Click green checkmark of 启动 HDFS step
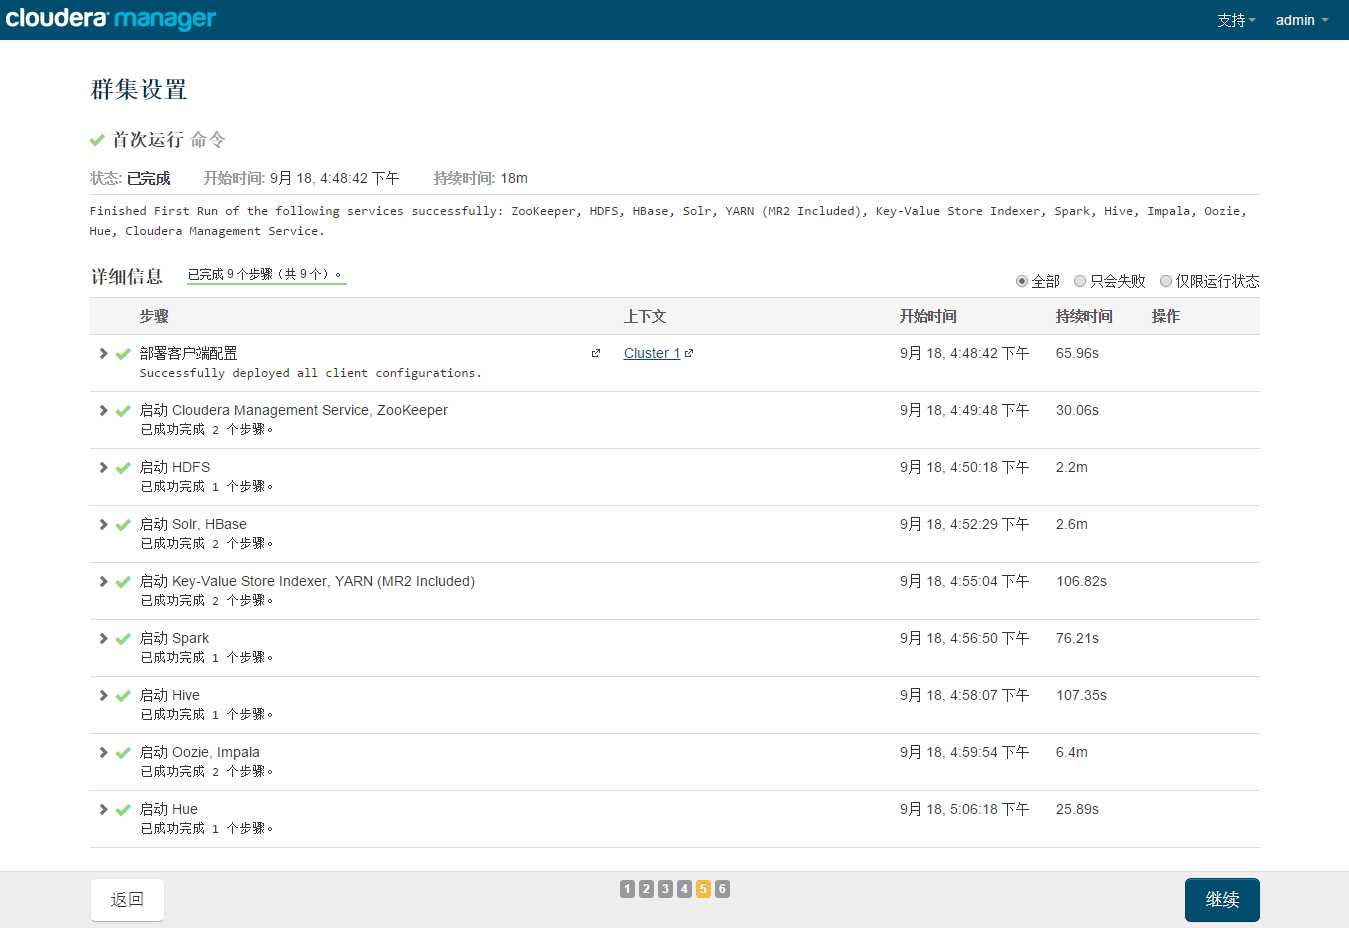The image size is (1349, 928). (123, 467)
